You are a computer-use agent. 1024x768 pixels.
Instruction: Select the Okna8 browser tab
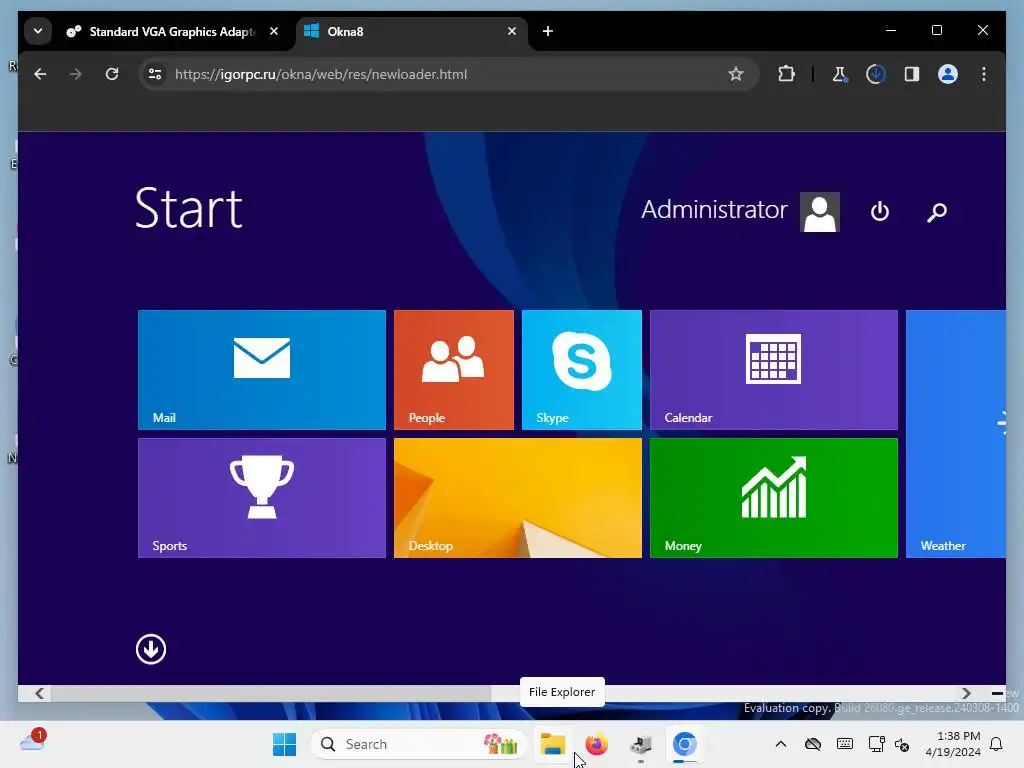coord(411,31)
